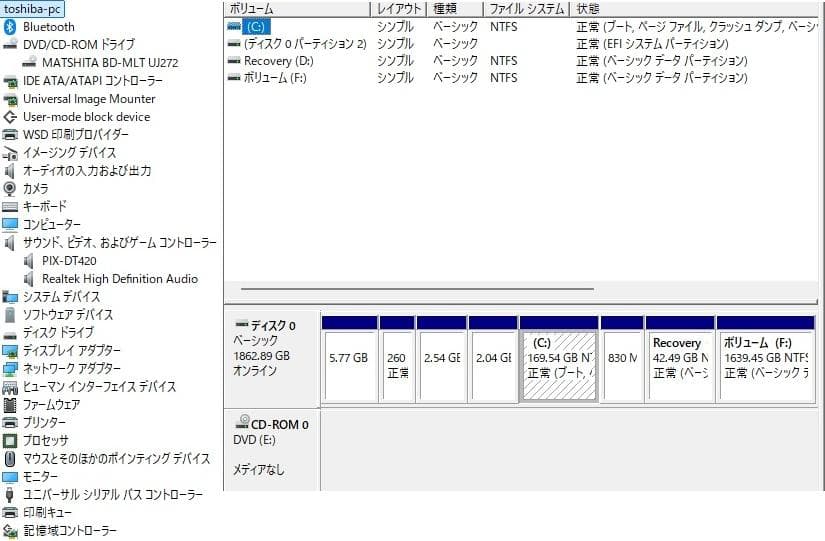Select the ユニバーサル シリアル バス コントローラー USB icon
The width and height of the screenshot is (825, 541).
9,495
